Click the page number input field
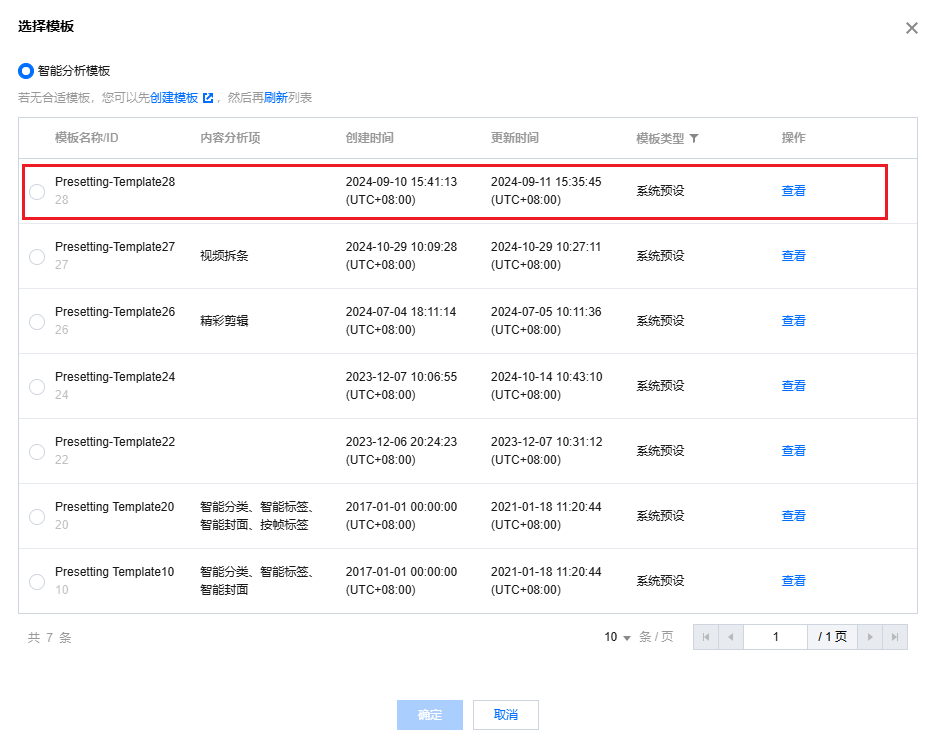 click(775, 637)
